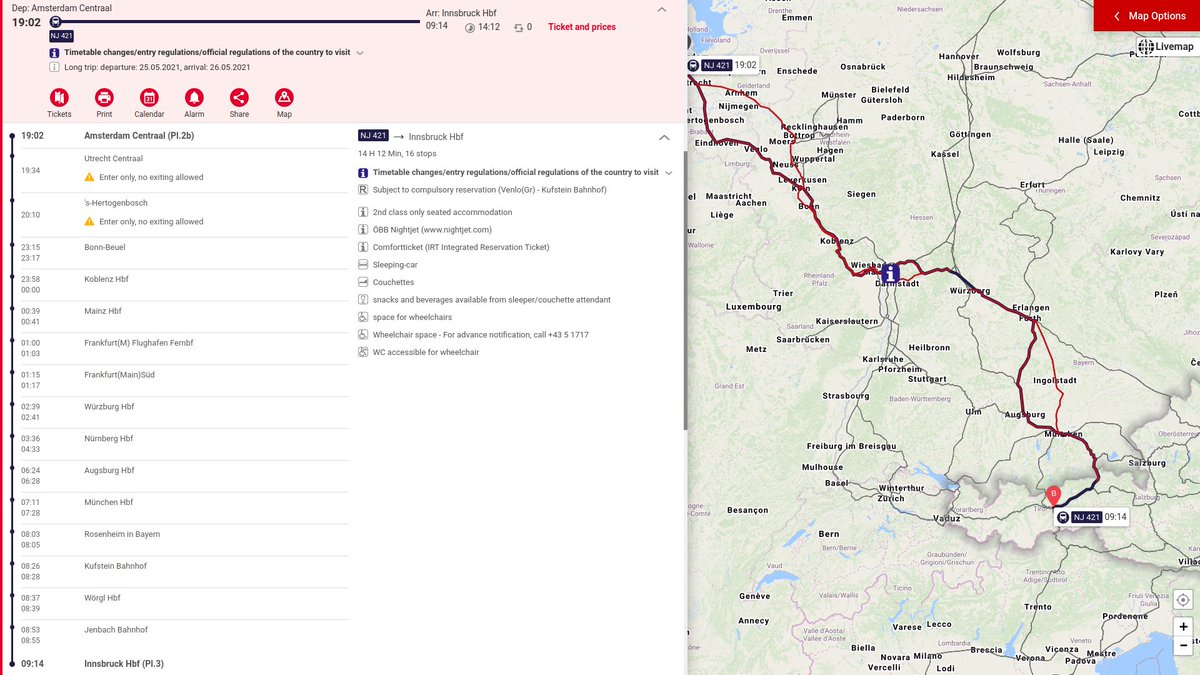Click the Frankfurt(Main)Süd stop
1200x675 pixels.
(120, 375)
